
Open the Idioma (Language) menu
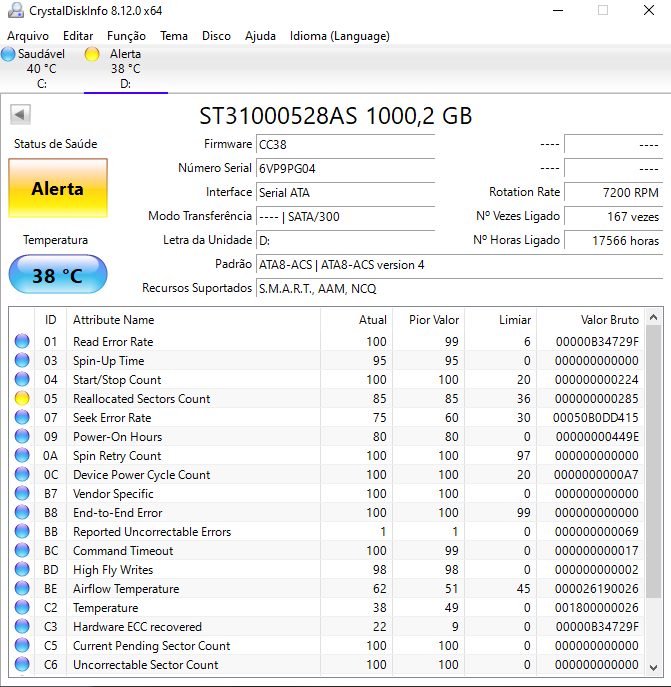point(340,36)
